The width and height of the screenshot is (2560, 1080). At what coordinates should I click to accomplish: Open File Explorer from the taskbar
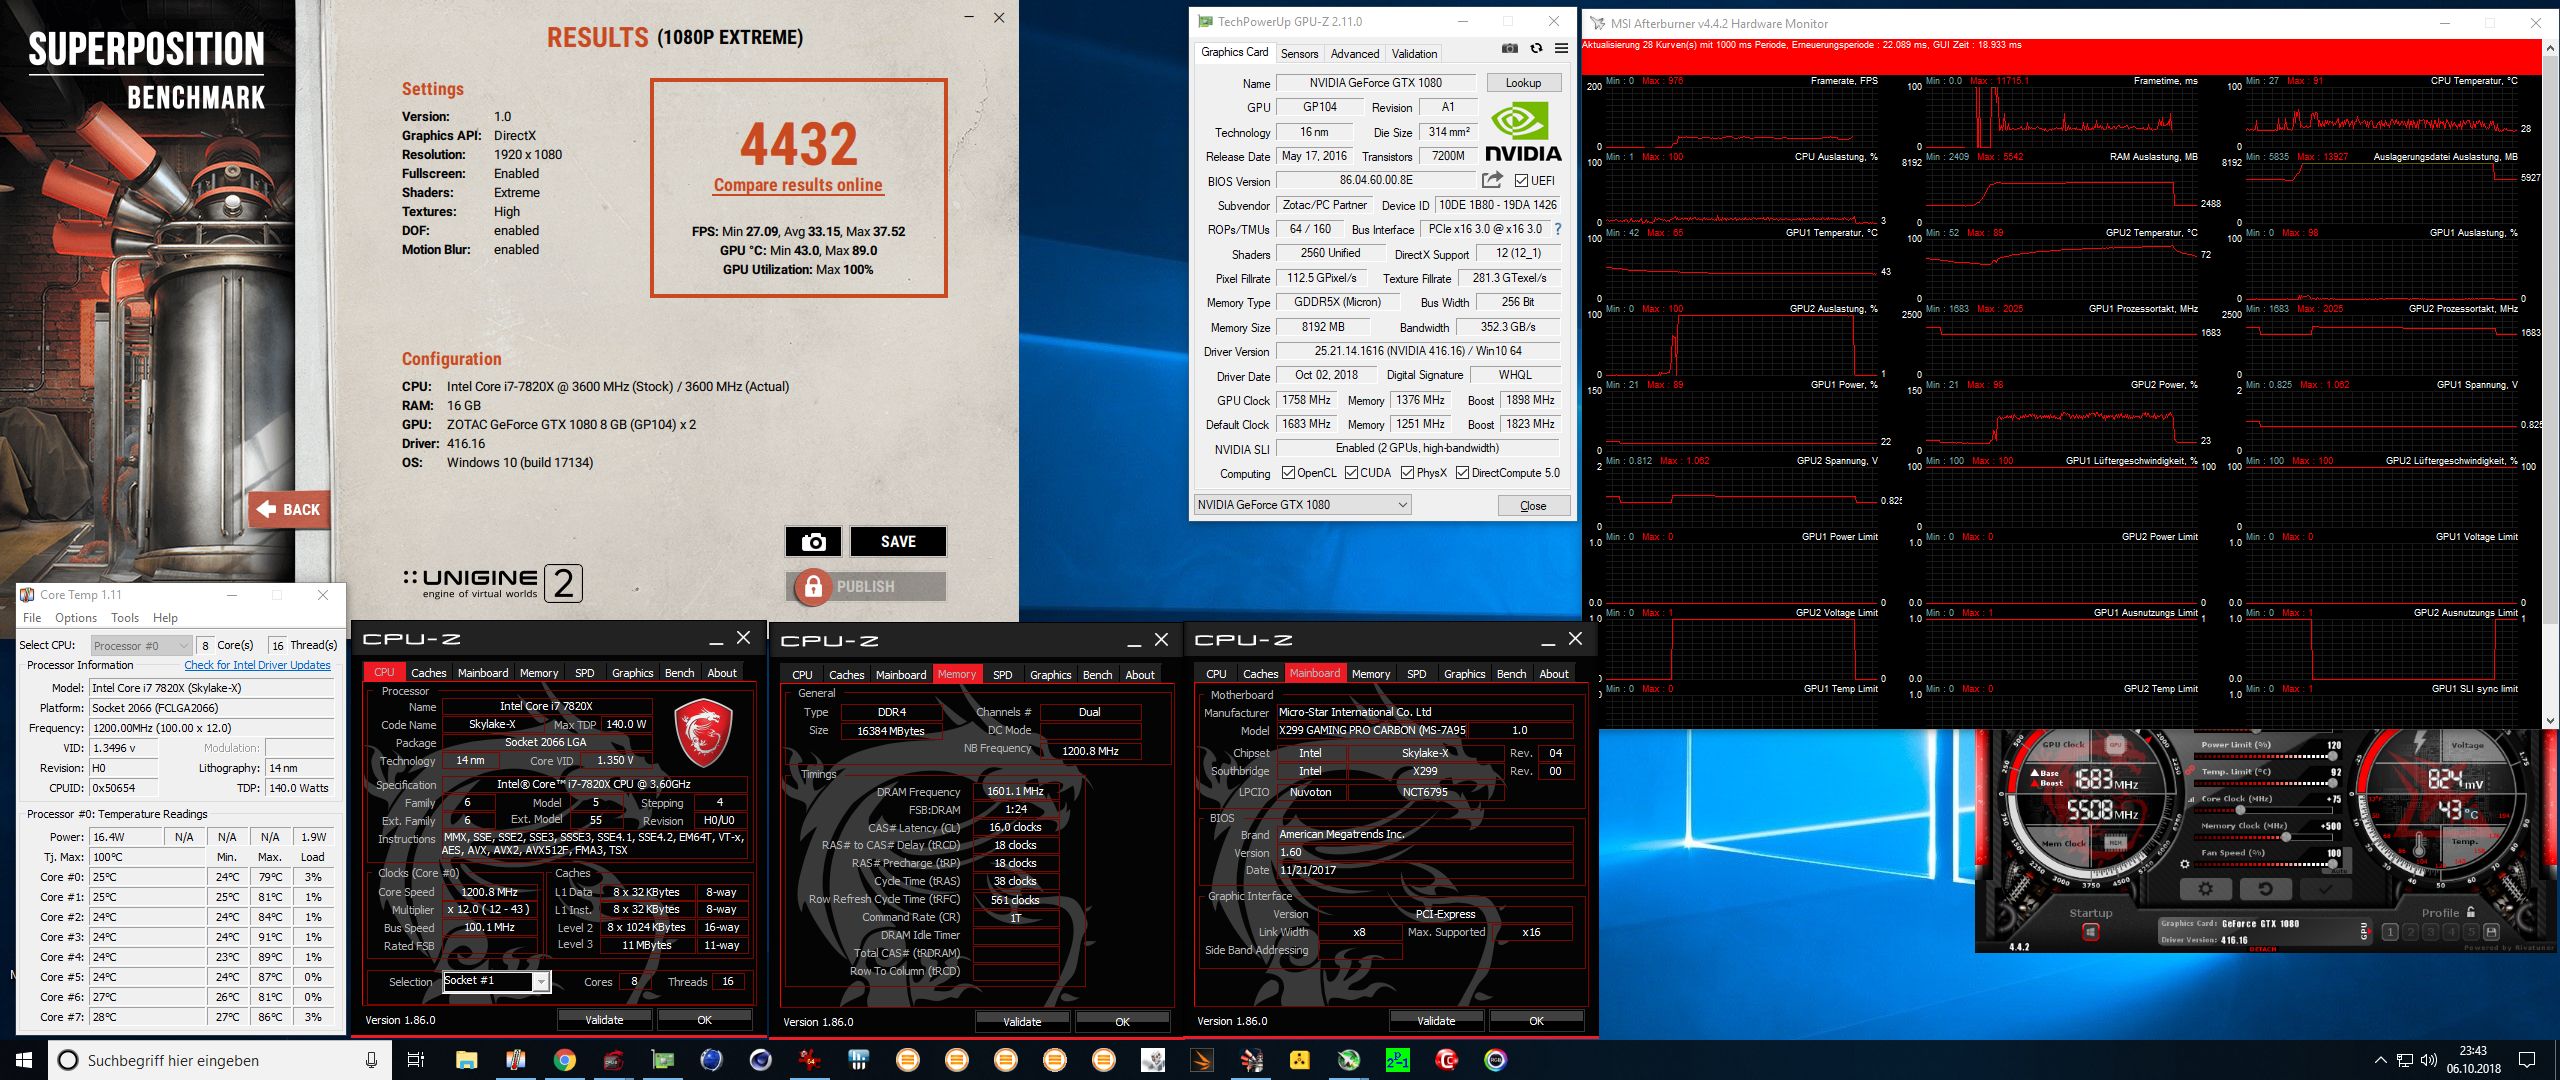(466, 1060)
